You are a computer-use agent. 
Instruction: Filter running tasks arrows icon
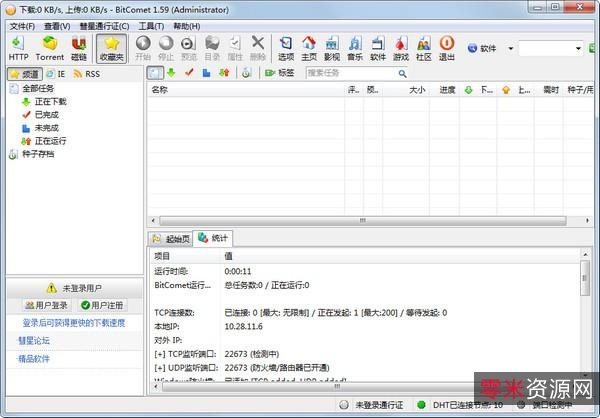224,73
